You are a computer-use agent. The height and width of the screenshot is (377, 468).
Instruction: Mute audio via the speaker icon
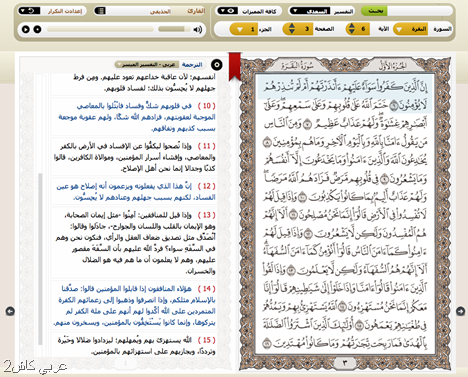[x=198, y=30]
